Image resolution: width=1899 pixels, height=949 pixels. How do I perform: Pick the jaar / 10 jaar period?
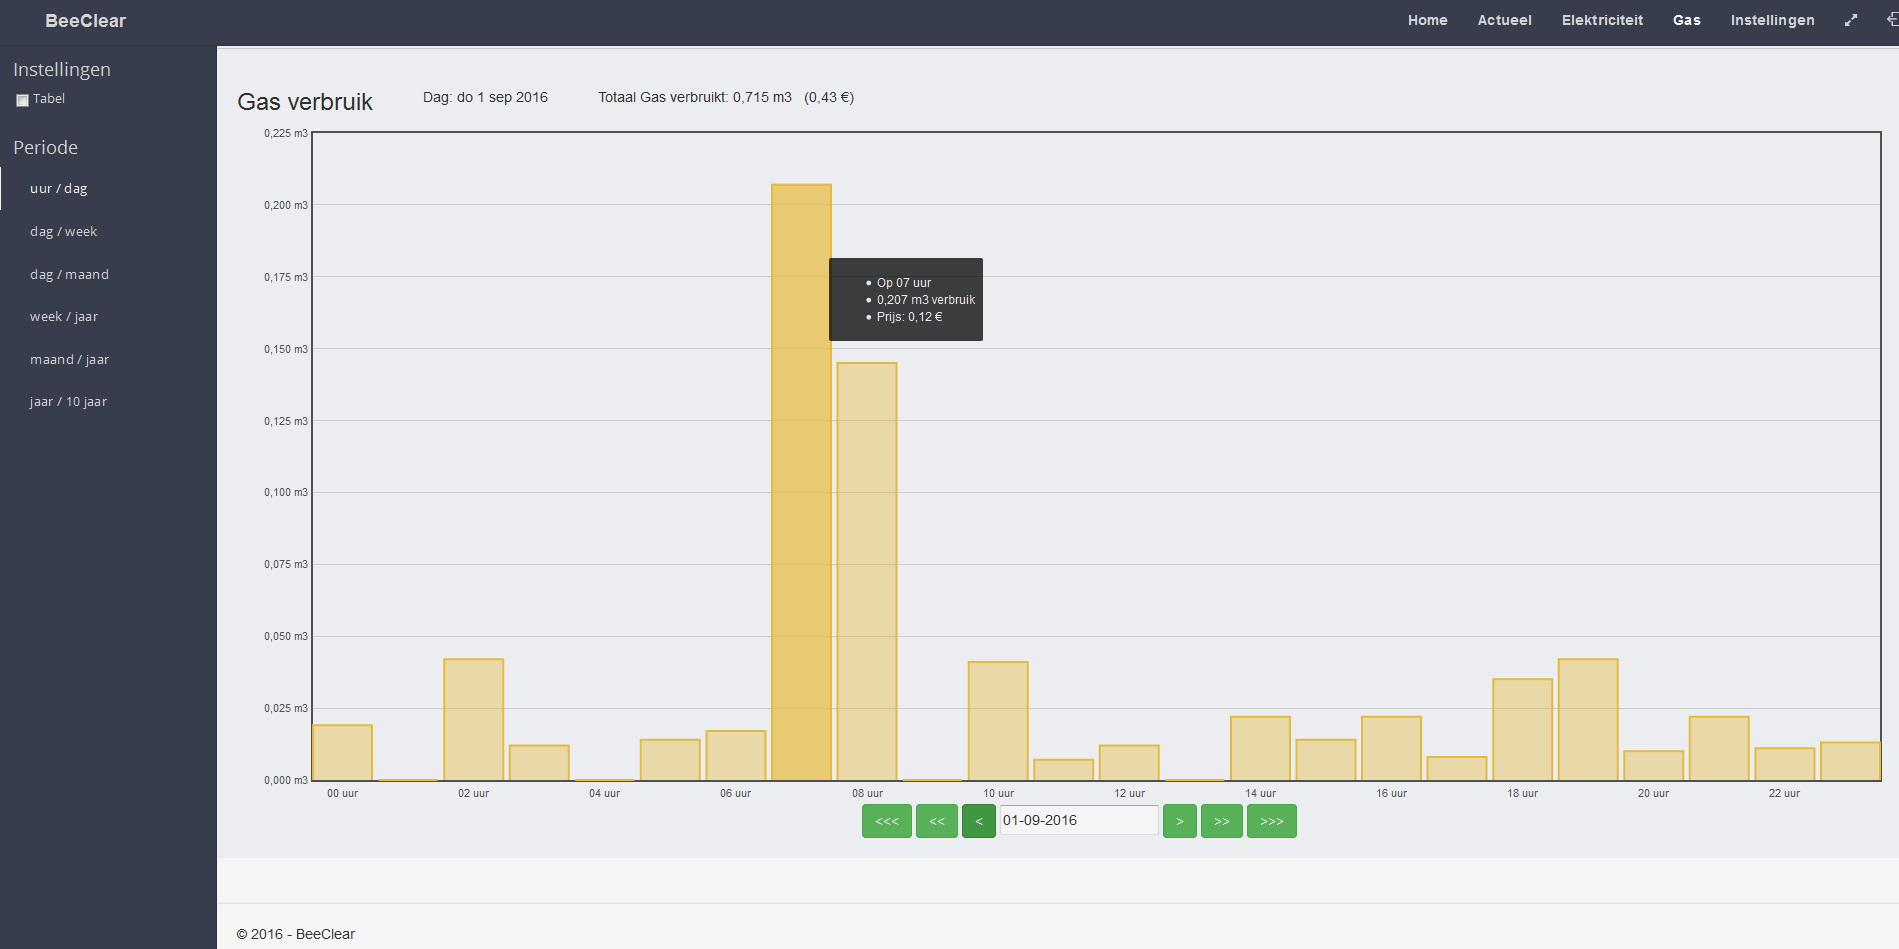click(68, 402)
